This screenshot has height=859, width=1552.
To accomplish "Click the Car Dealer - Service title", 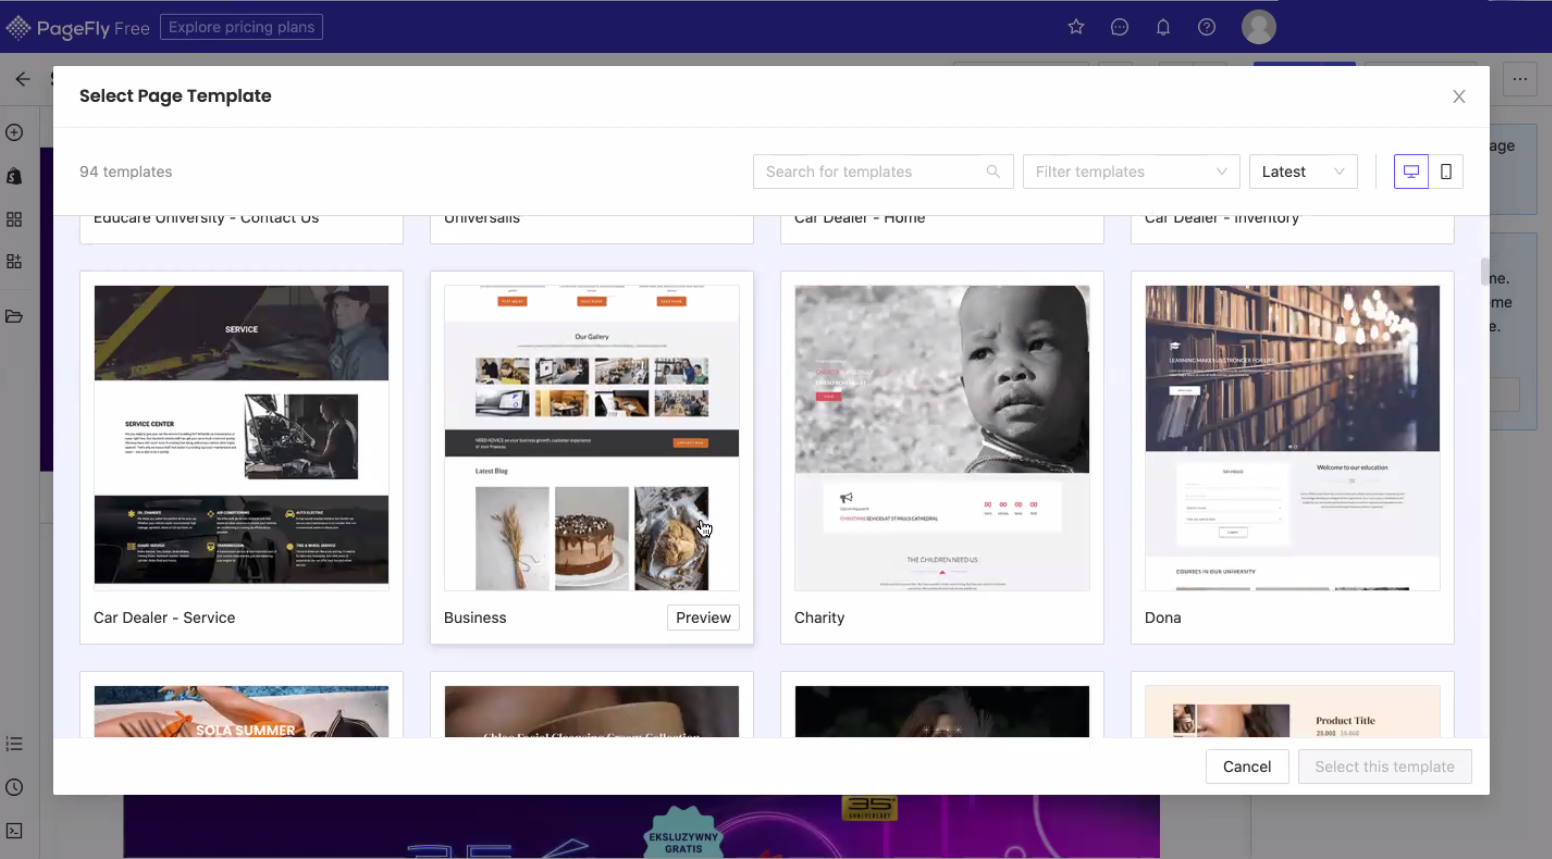I will (164, 618).
